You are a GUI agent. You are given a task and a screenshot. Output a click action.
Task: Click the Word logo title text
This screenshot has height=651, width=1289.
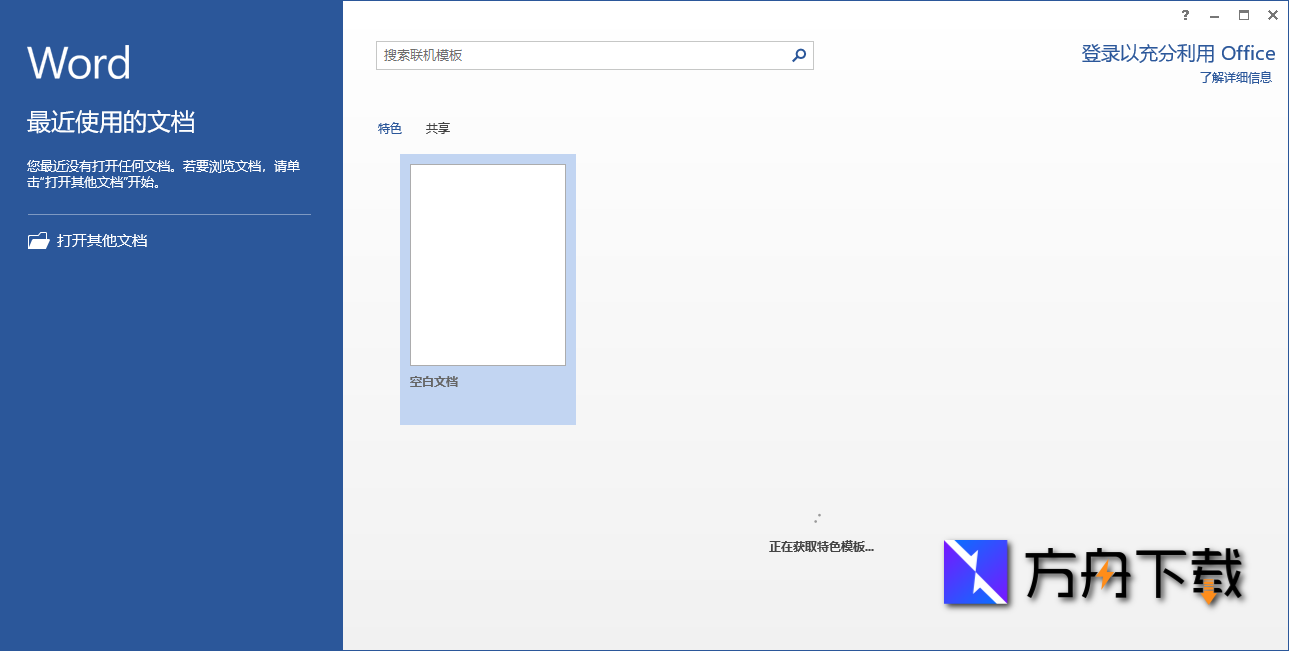79,62
